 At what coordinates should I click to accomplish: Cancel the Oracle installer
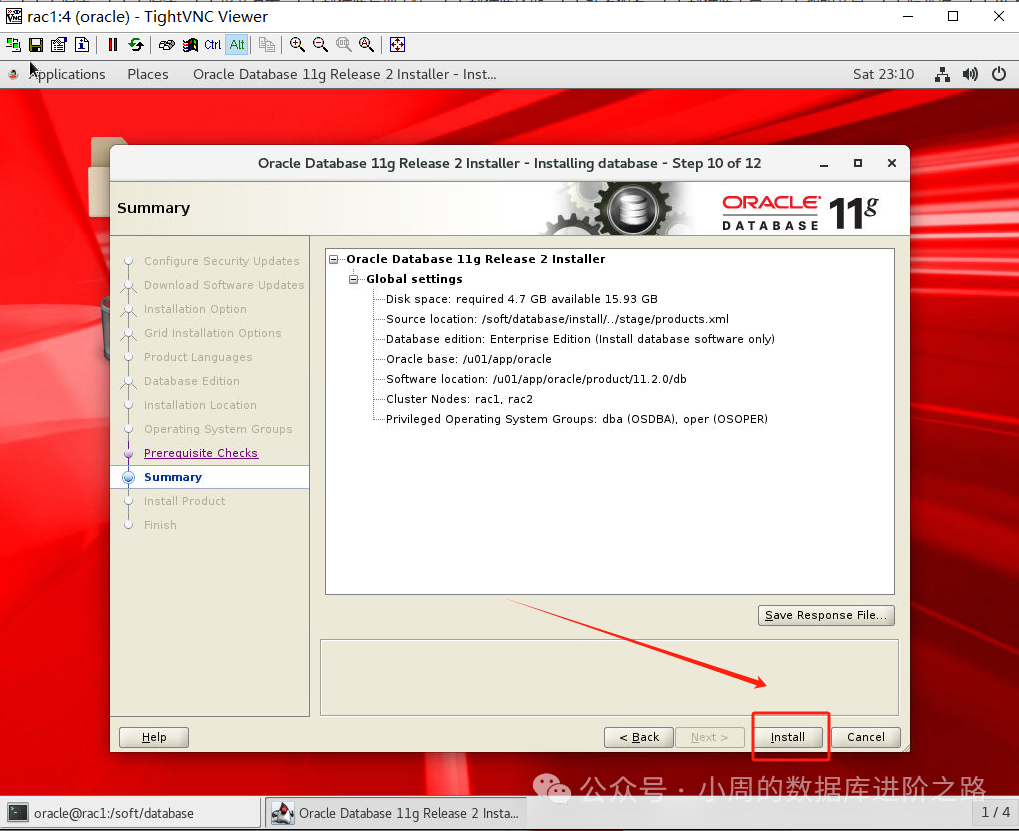point(866,737)
